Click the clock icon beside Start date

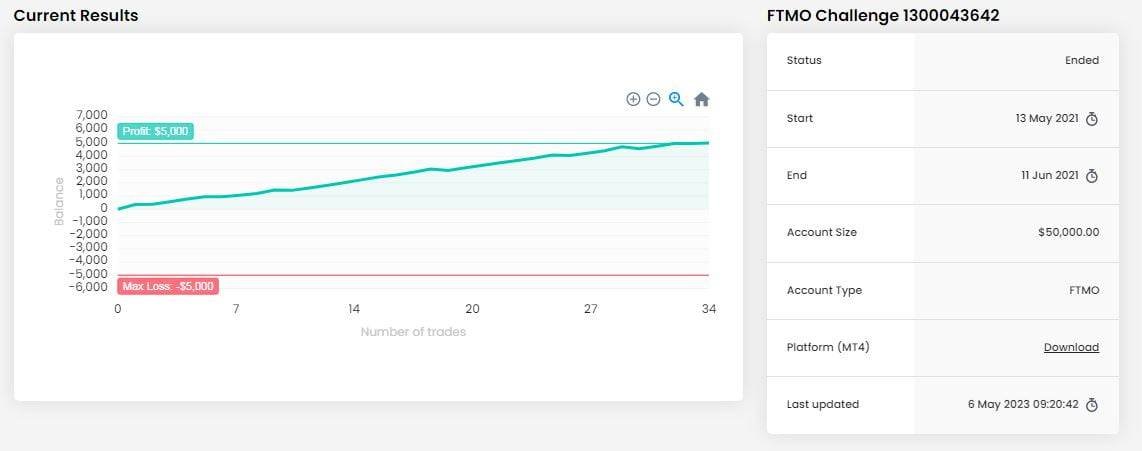pyautogui.click(x=1092, y=119)
